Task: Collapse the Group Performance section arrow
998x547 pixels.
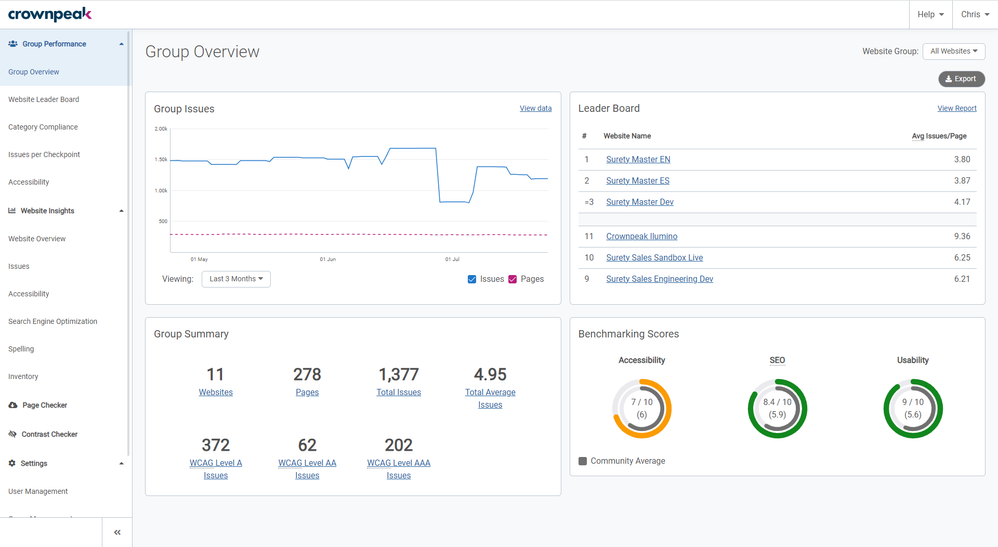Action: coord(122,44)
